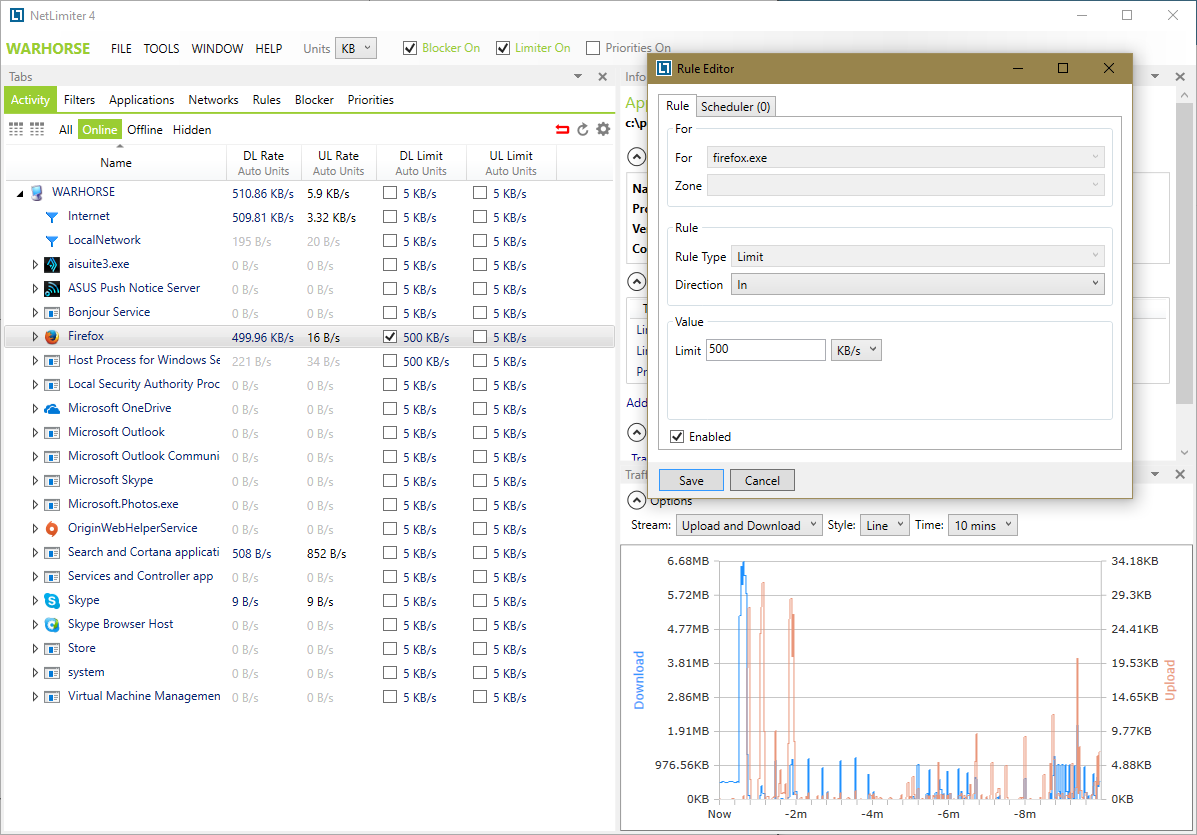1197x835 pixels.
Task: Click the NetLimiter logo in Rule Editor title
Action: click(x=664, y=68)
